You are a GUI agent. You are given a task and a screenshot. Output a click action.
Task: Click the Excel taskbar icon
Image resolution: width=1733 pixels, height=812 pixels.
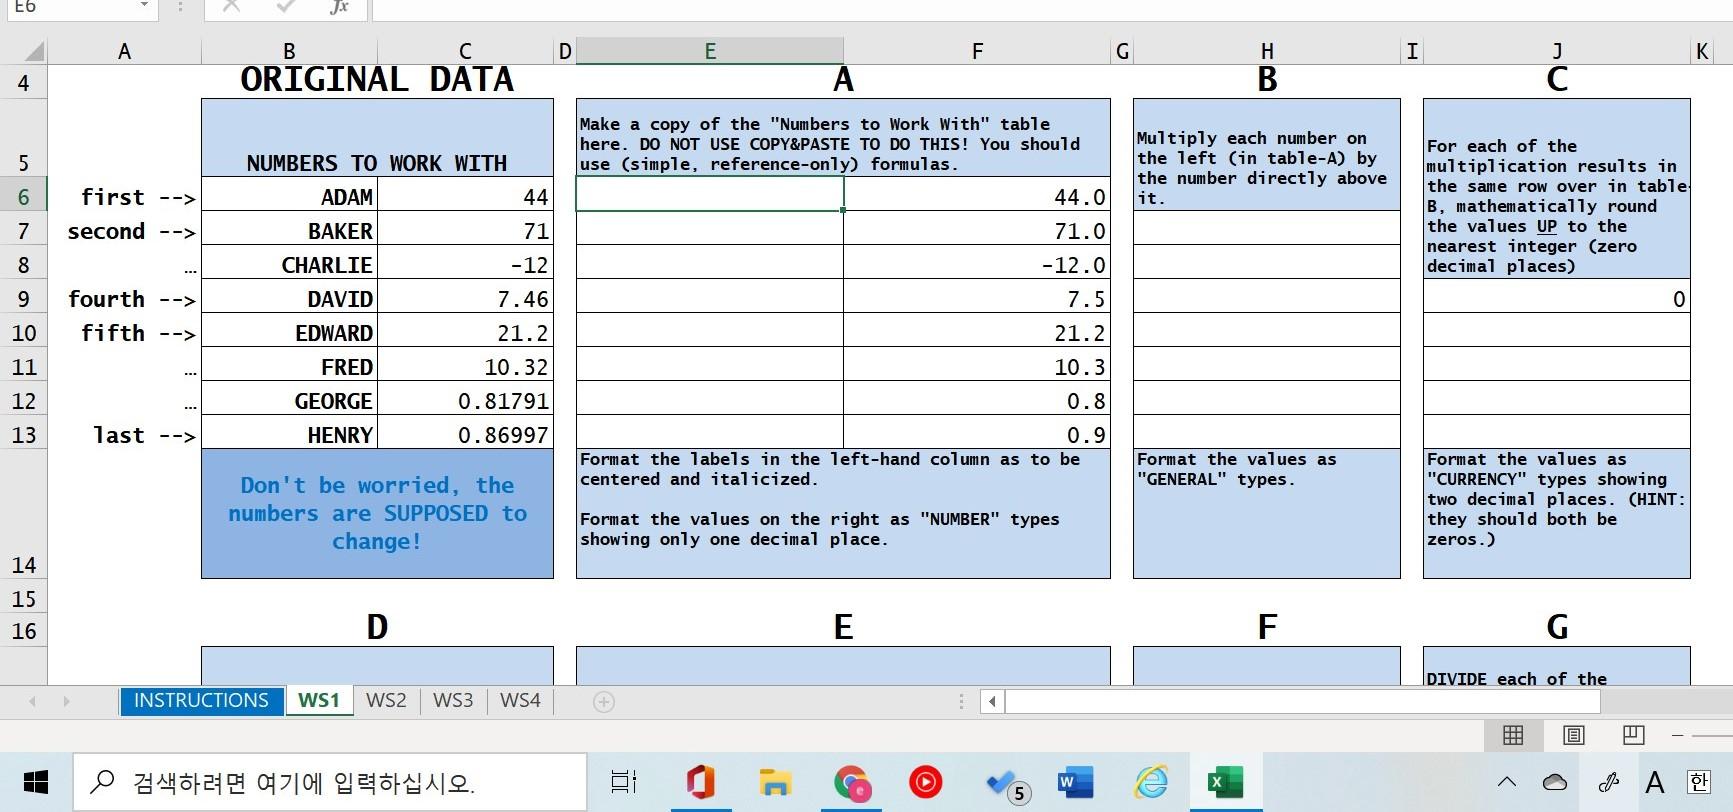1226,782
